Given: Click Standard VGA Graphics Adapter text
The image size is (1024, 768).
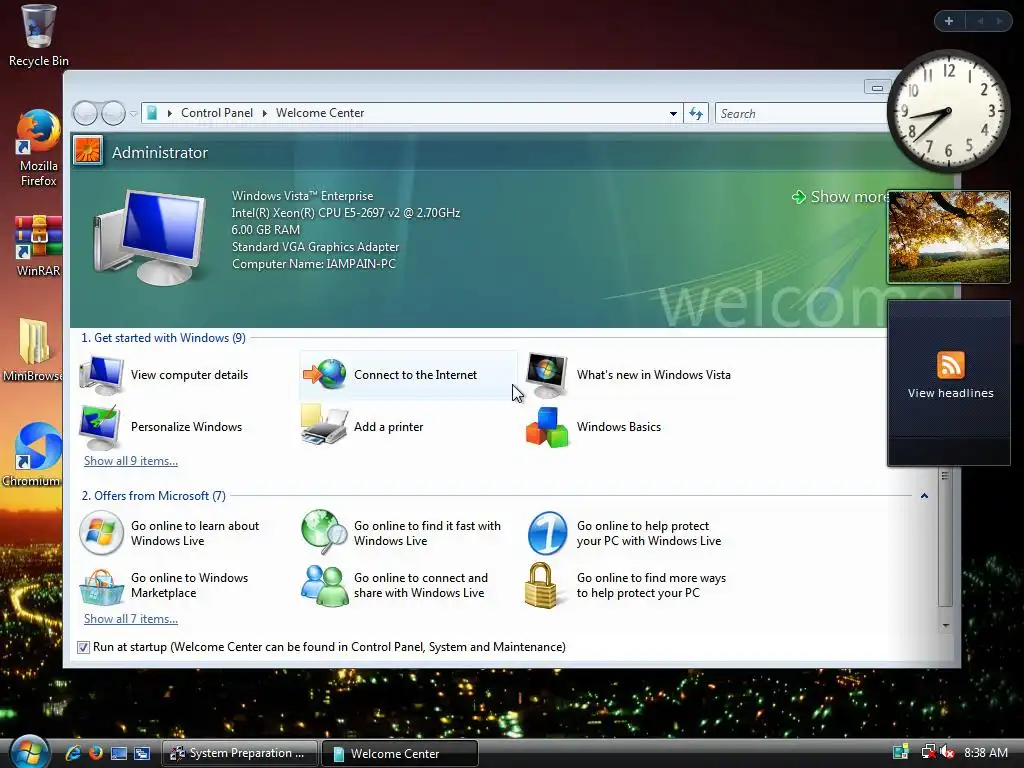Looking at the screenshot, I should tap(315, 247).
